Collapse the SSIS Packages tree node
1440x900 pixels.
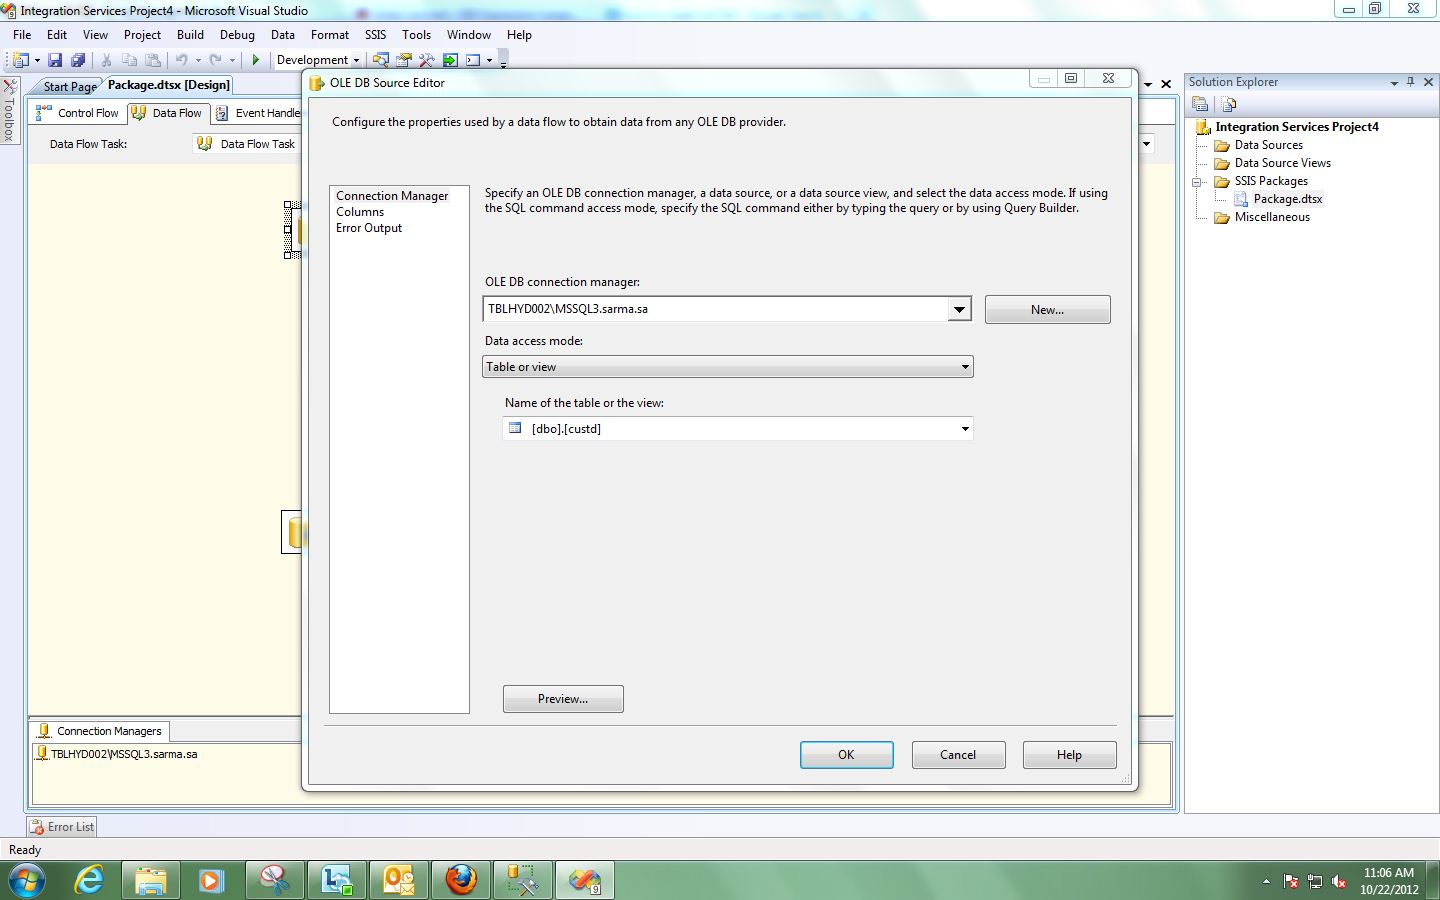coord(1196,181)
